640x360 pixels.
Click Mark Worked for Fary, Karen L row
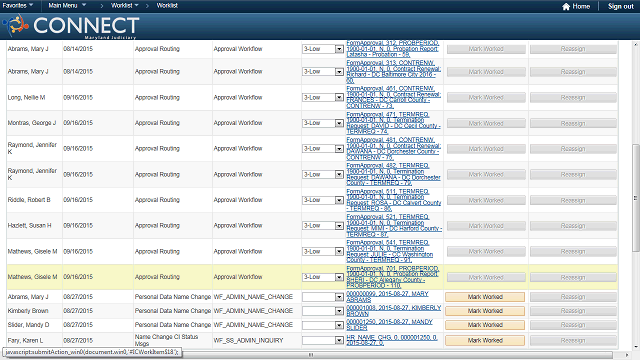pos(485,340)
